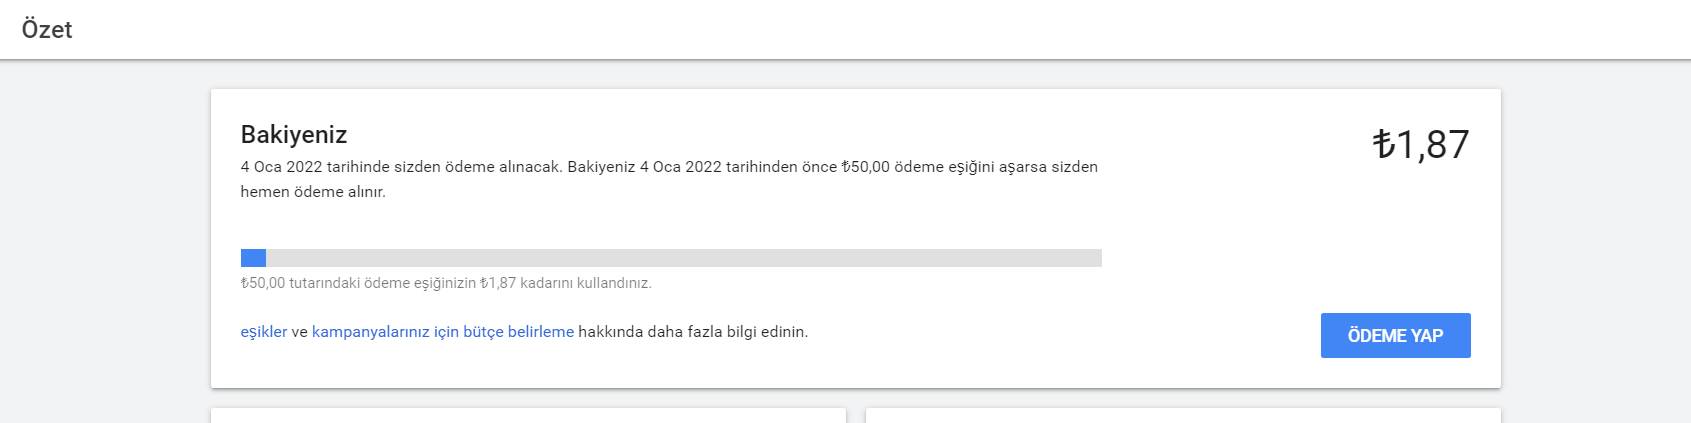Open kampanyalarınız için bütçe belirleme link
The width and height of the screenshot is (1691, 423).
[x=443, y=332]
